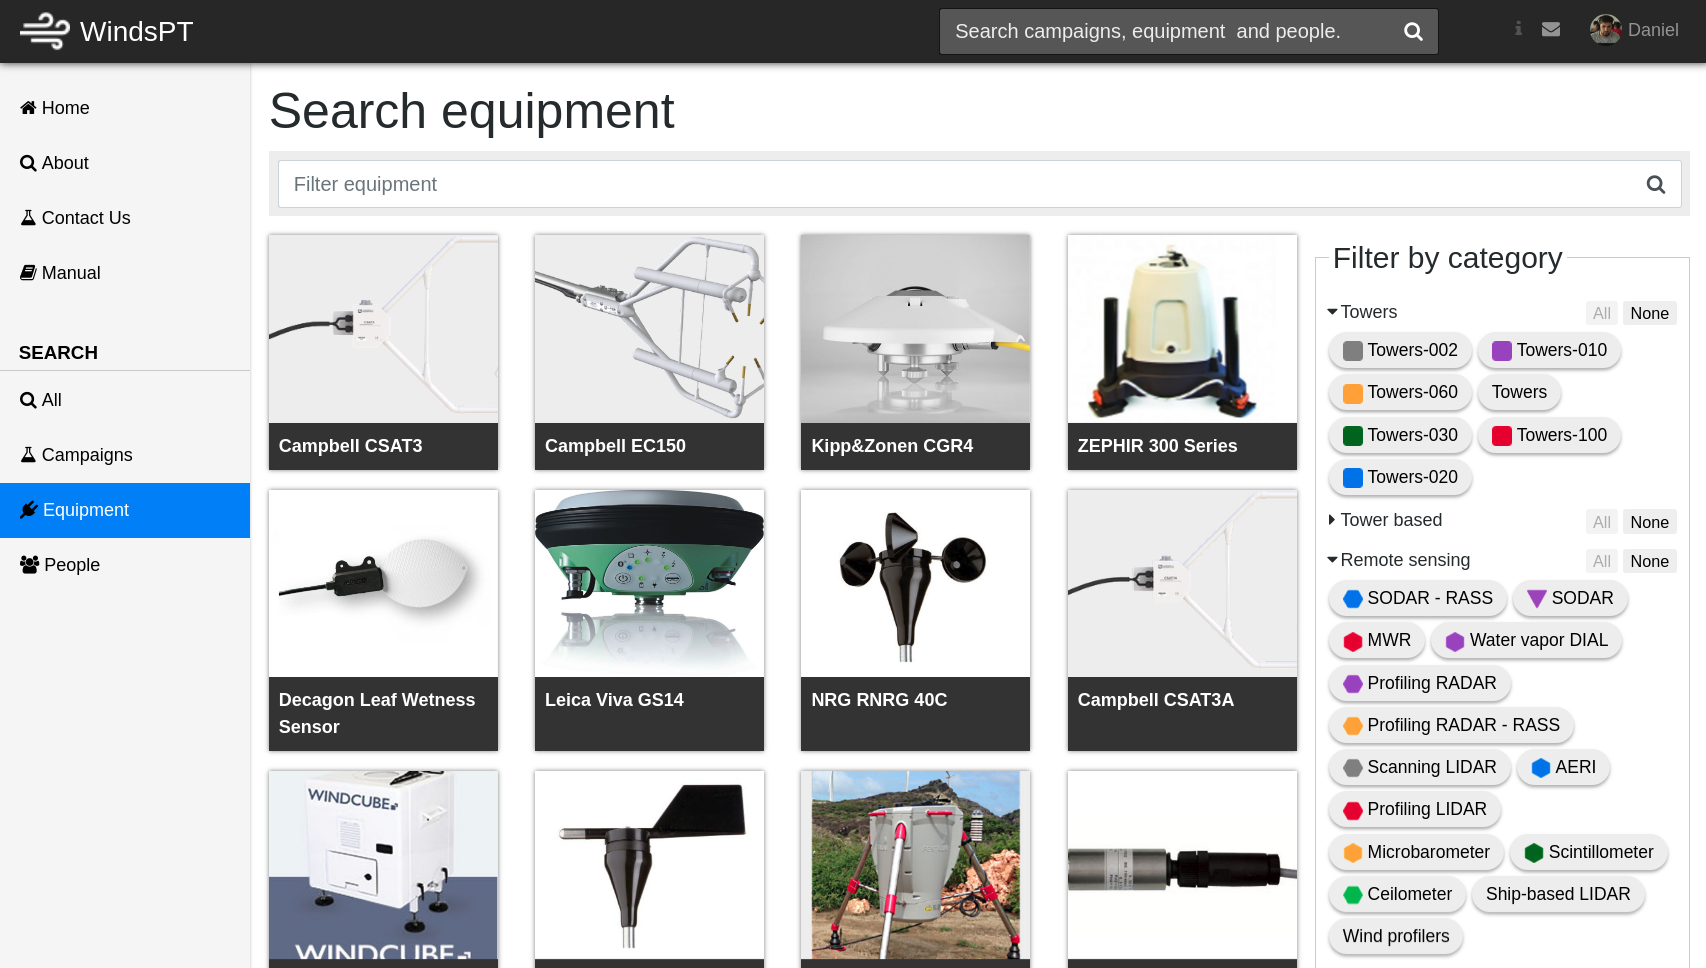Open the Kipp&Zonen CGR4 equipment card
This screenshot has height=968, width=1706.
click(915, 352)
